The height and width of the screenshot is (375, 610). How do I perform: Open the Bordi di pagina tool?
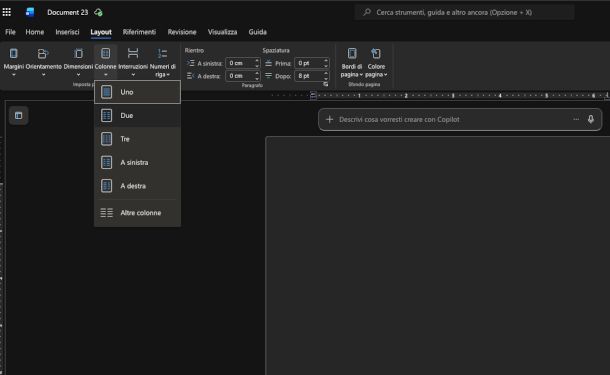pyautogui.click(x=352, y=62)
